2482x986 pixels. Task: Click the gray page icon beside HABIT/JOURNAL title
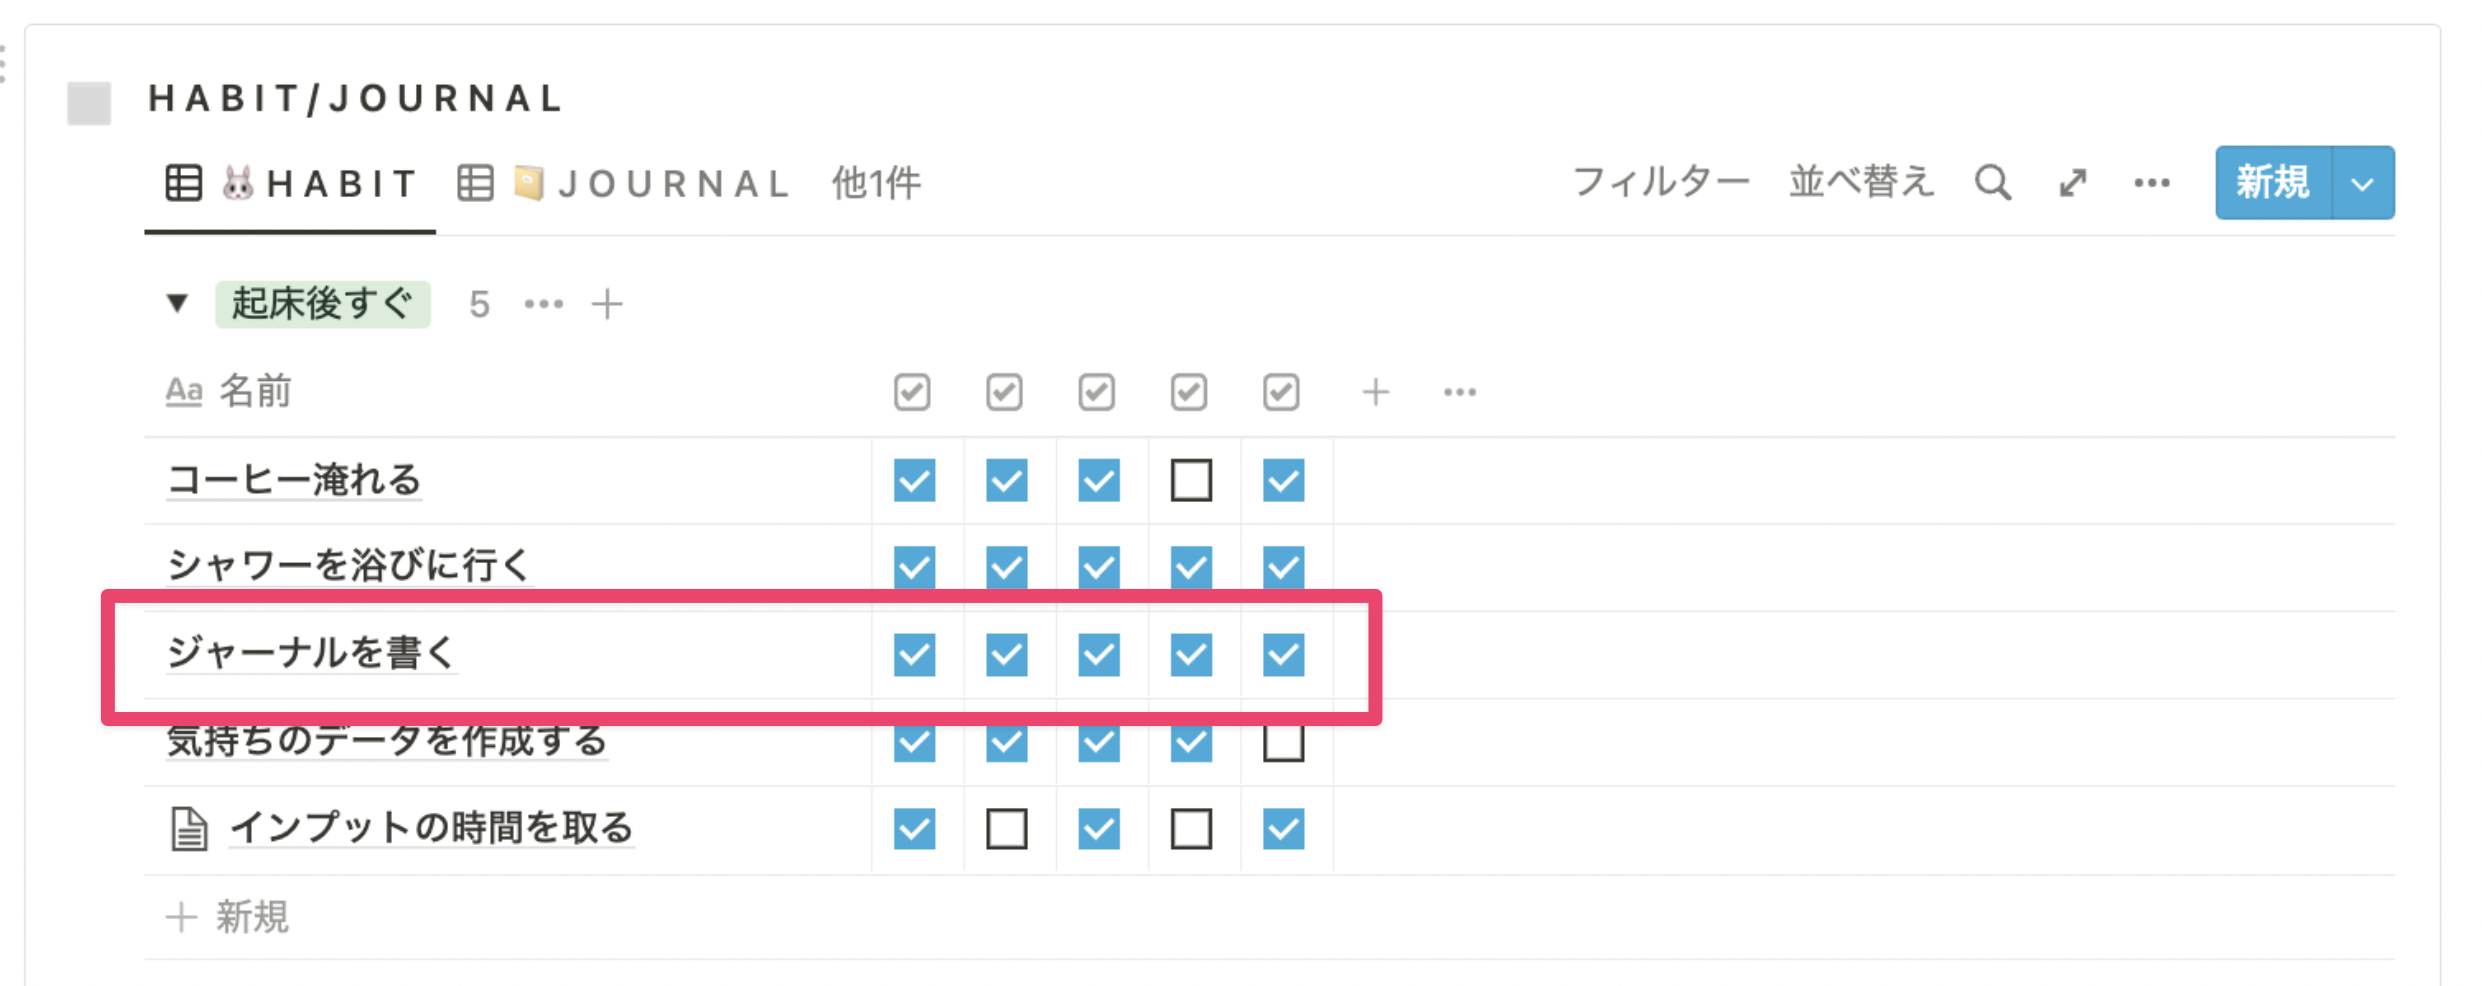(x=89, y=103)
